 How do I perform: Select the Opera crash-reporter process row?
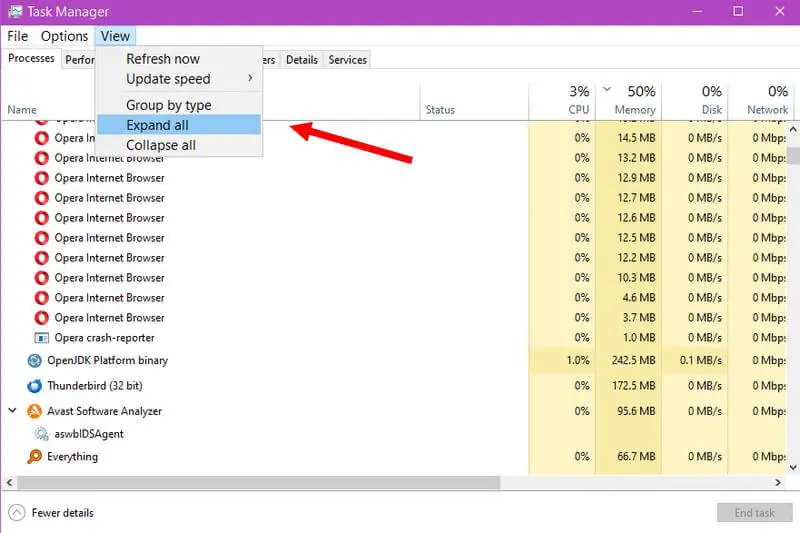pos(394,338)
